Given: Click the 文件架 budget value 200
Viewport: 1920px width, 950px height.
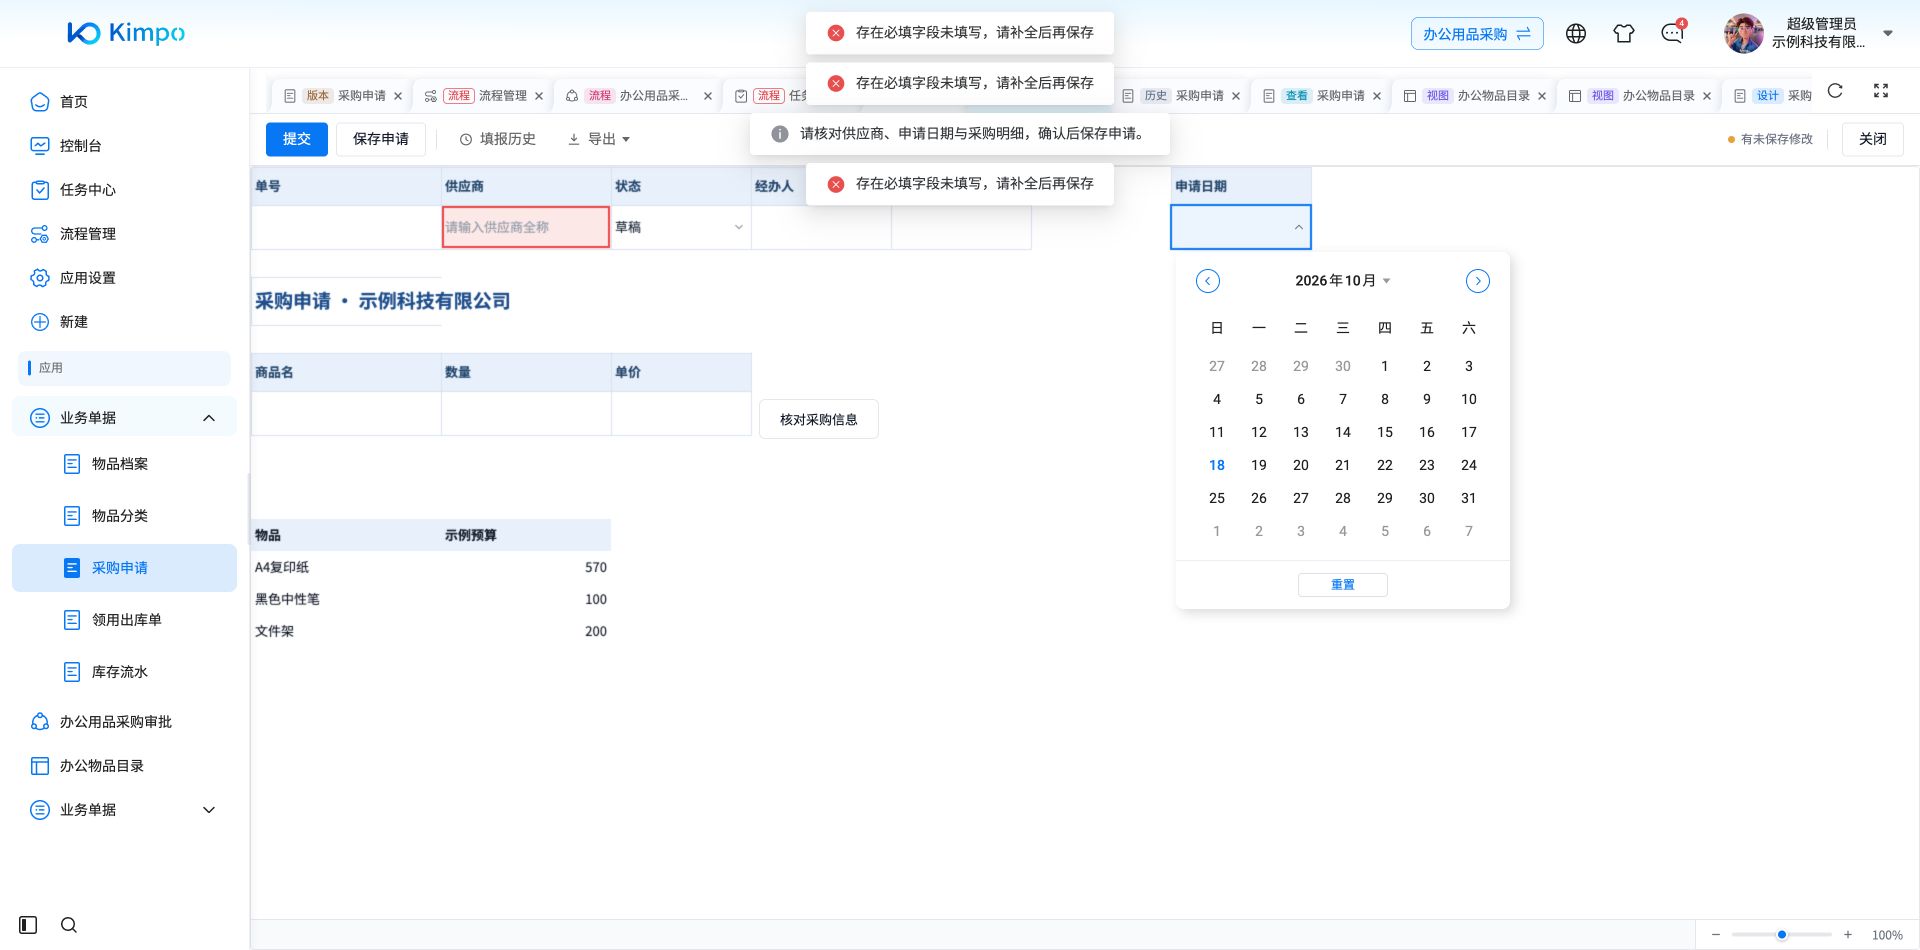Looking at the screenshot, I should point(596,631).
